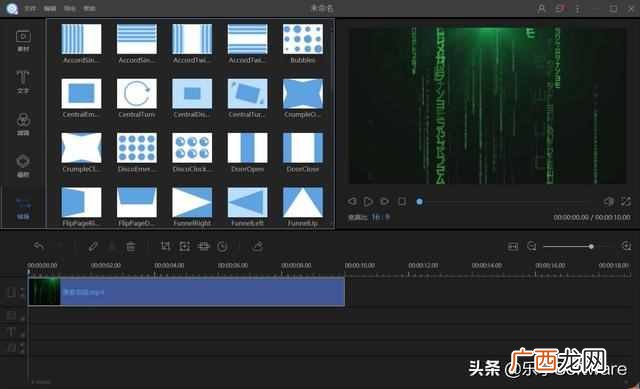The height and width of the screenshot is (389, 640).
Task: Click the audio track icon at the timeline's left
Action: (12, 348)
